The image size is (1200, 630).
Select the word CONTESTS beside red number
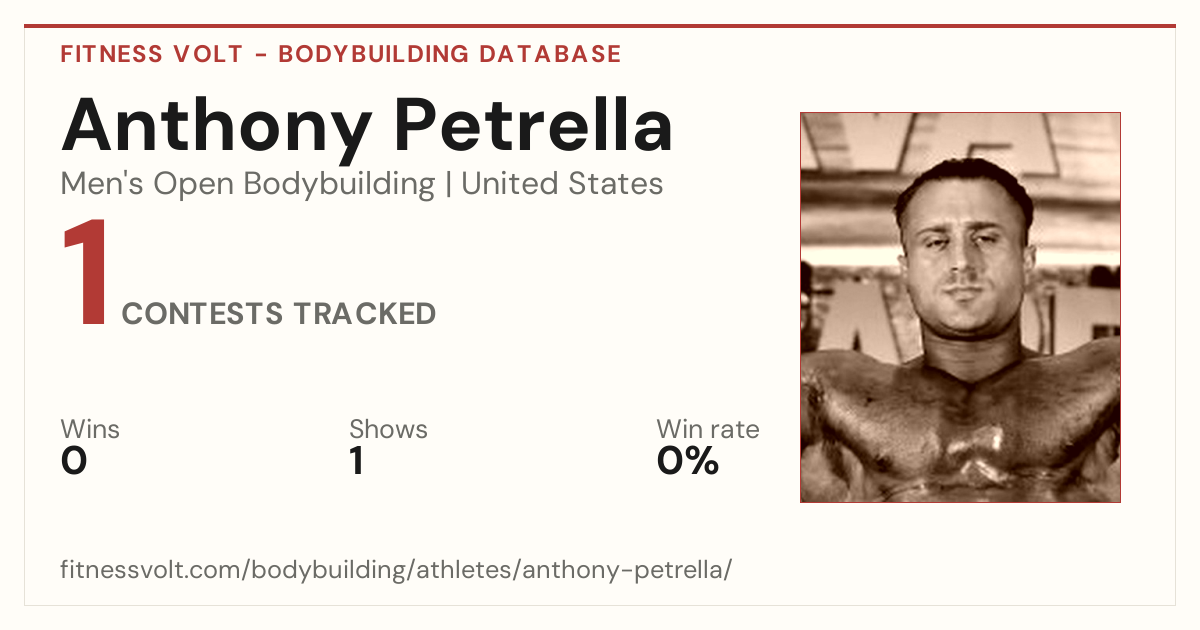click(x=202, y=314)
